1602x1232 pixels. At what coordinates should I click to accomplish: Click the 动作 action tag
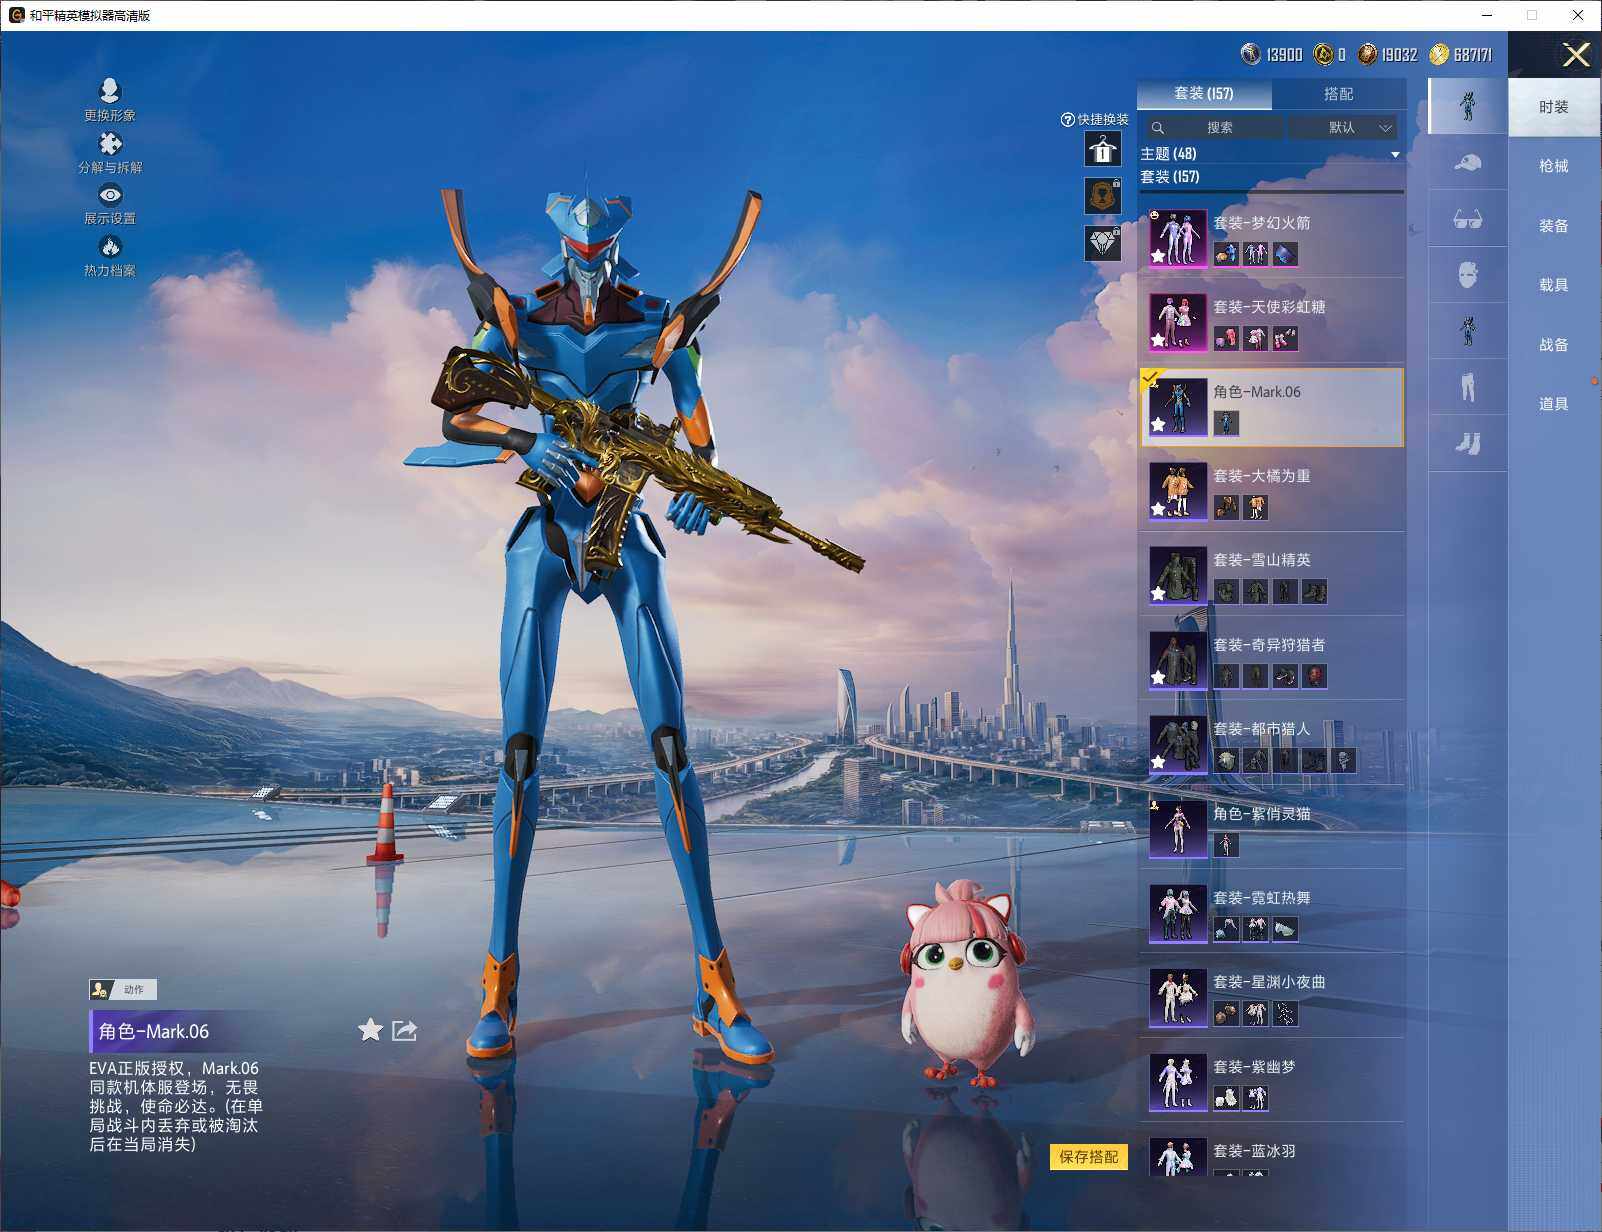[x=123, y=990]
